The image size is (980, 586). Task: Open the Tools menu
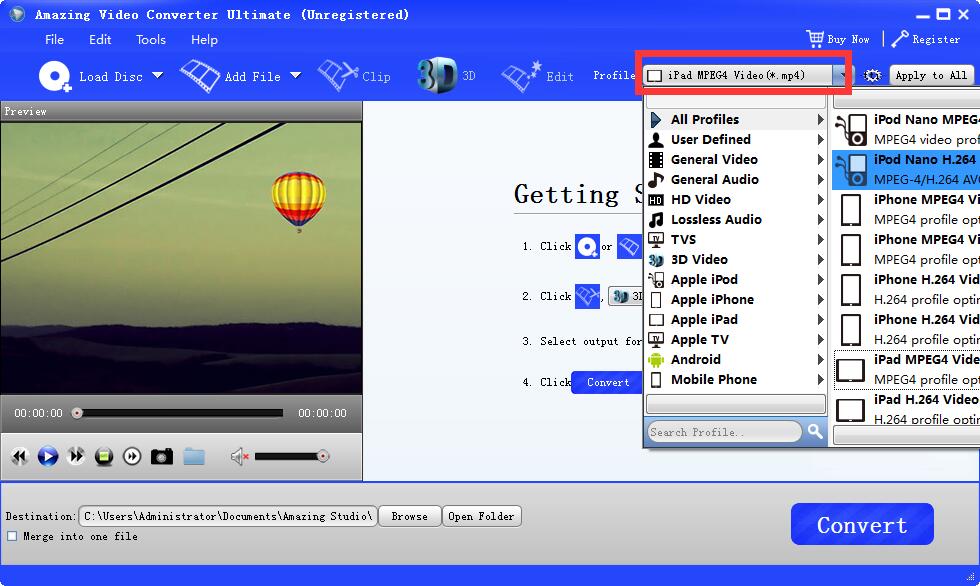(151, 39)
